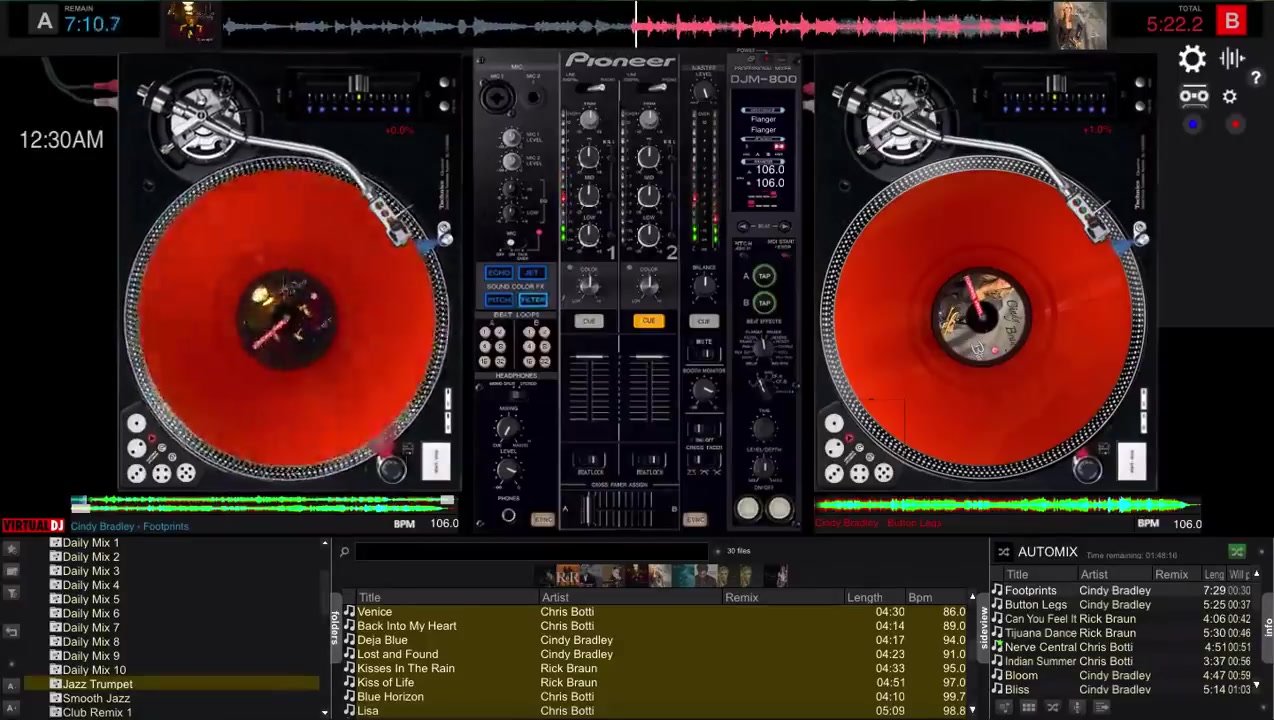Click the blue indicator dot at top right

[1193, 125]
